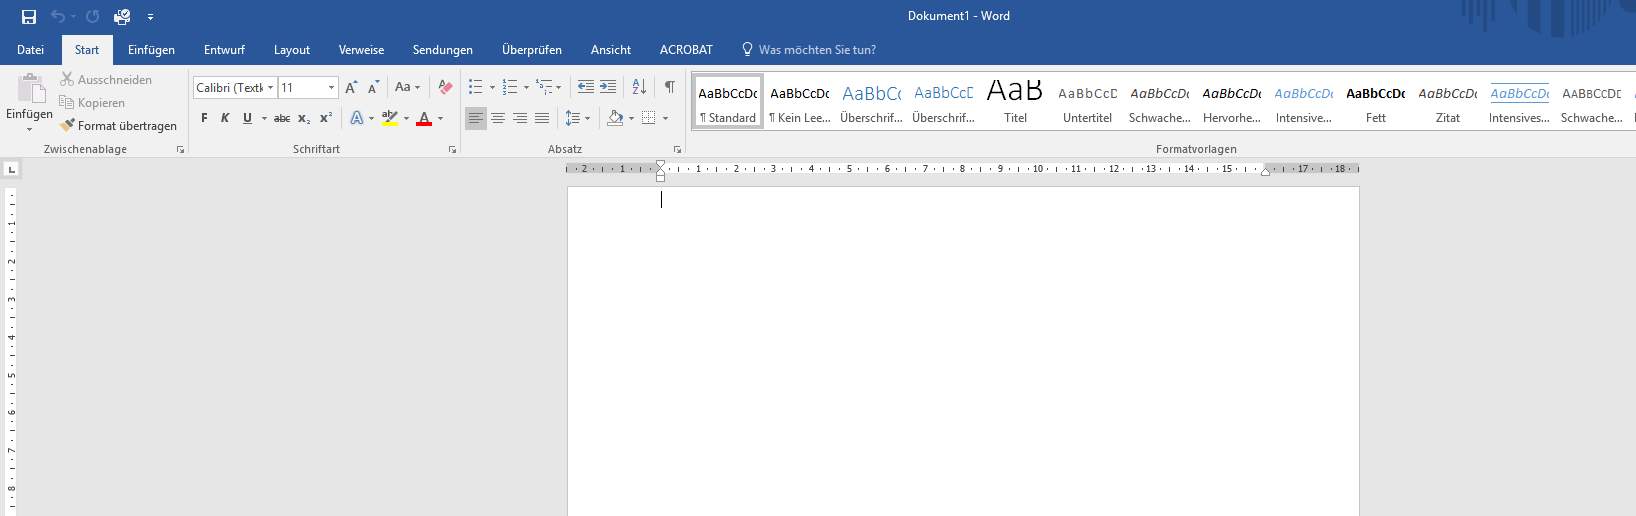
Task: Click the tab selector at ruler corner
Action: pos(11,170)
